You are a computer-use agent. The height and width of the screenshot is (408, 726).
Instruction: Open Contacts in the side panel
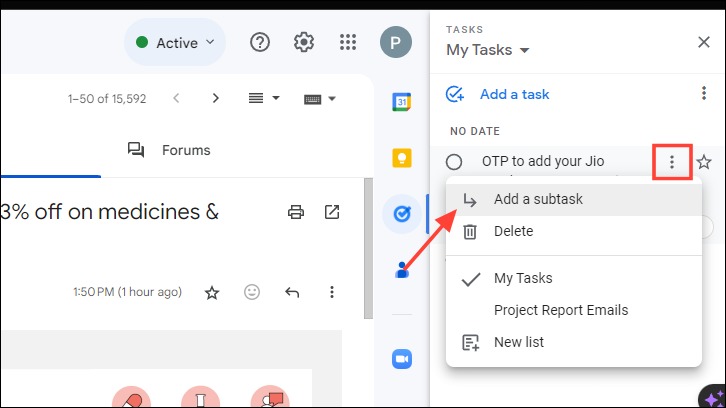point(402,270)
